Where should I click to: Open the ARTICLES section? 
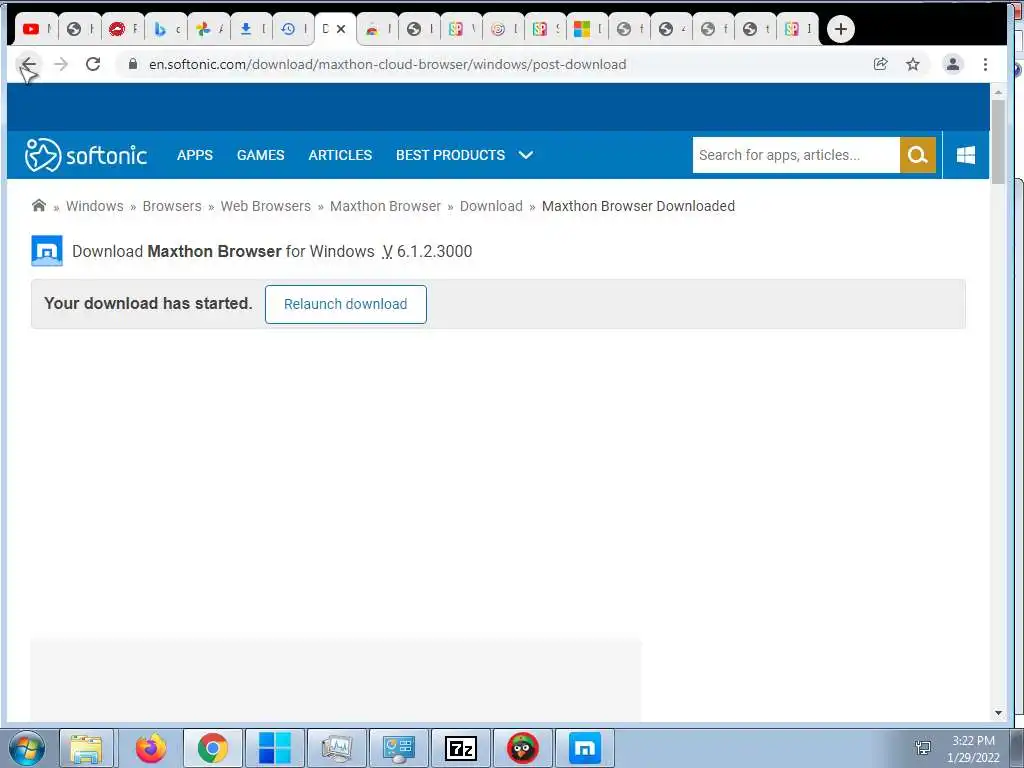coord(340,155)
